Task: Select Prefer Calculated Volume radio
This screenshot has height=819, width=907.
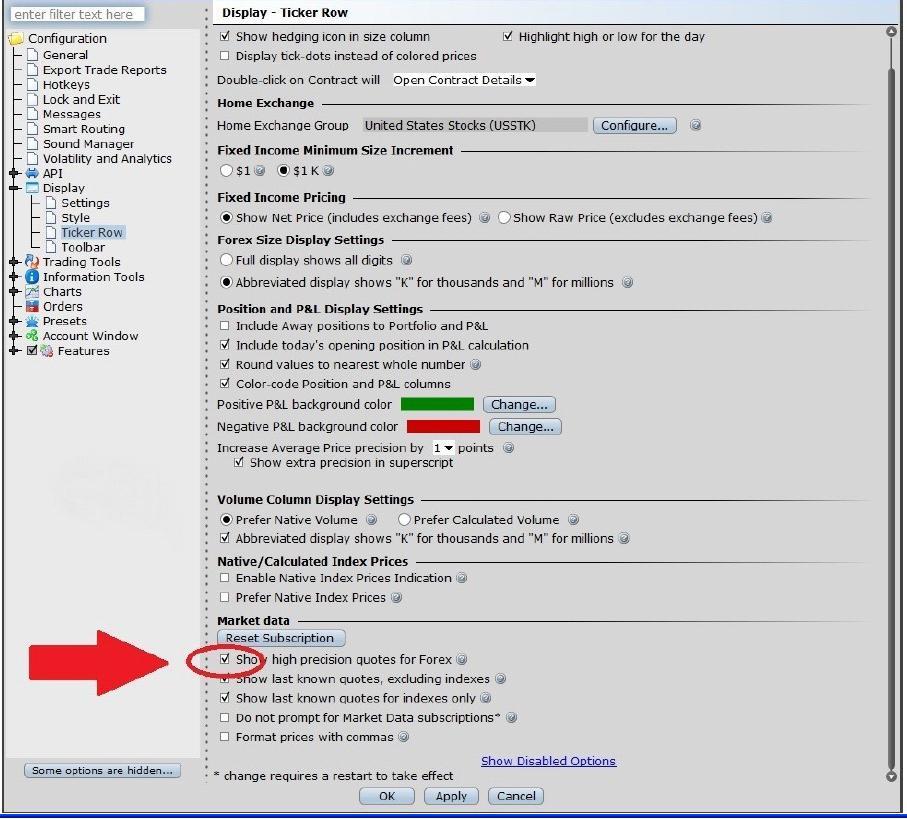Action: 404,520
